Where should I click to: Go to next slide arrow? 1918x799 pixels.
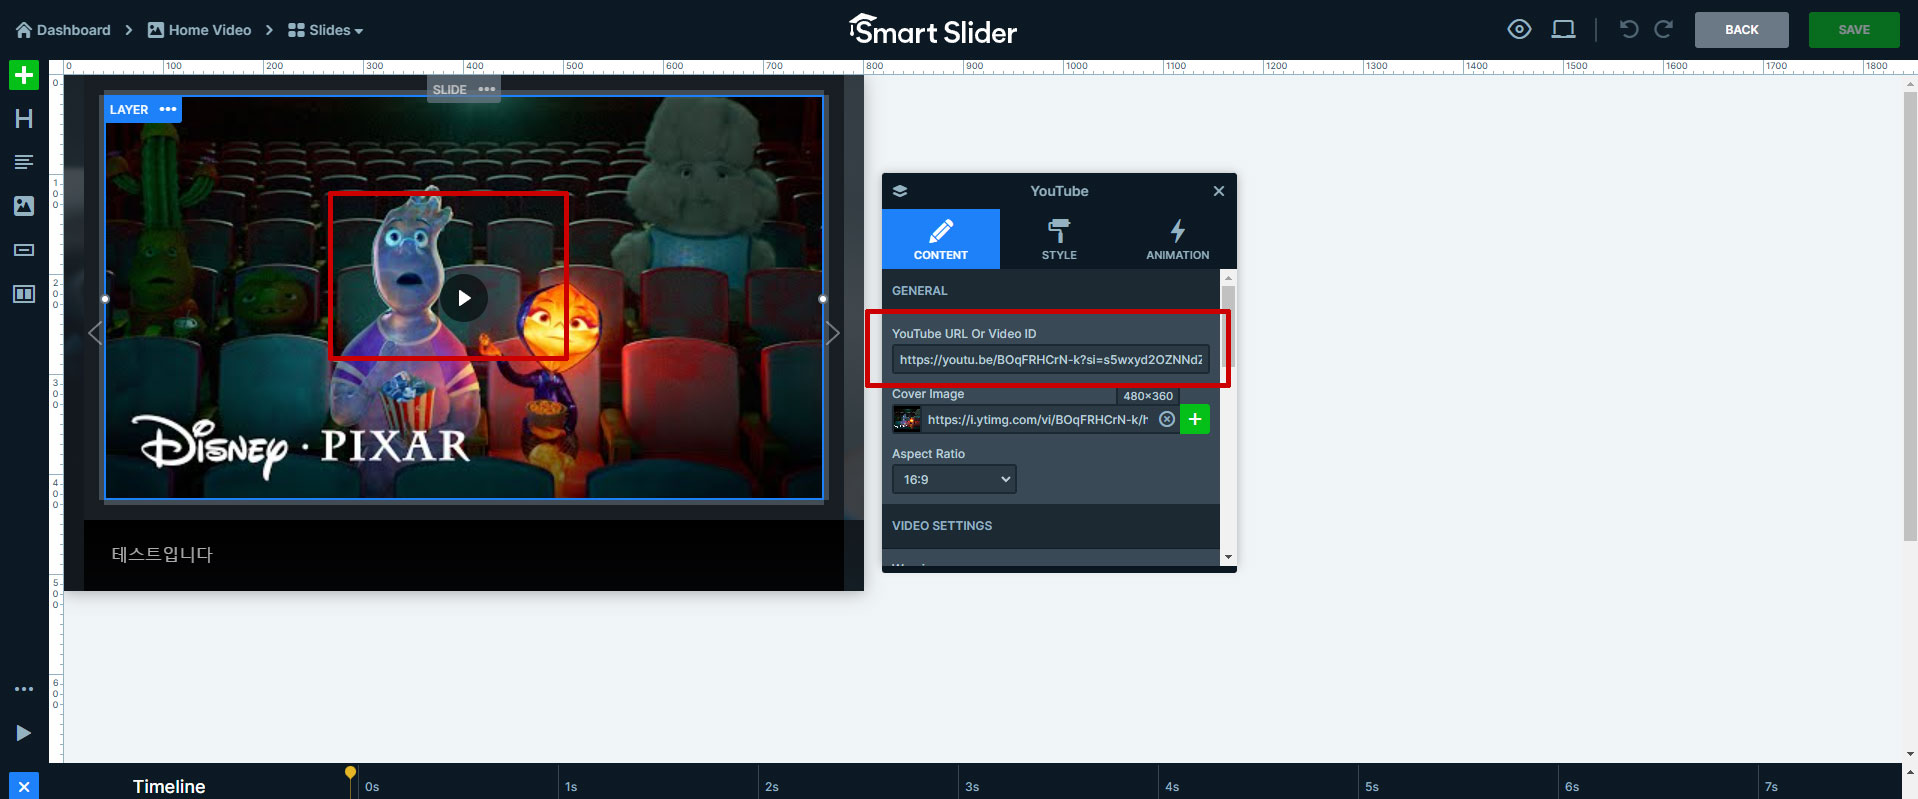coord(832,333)
